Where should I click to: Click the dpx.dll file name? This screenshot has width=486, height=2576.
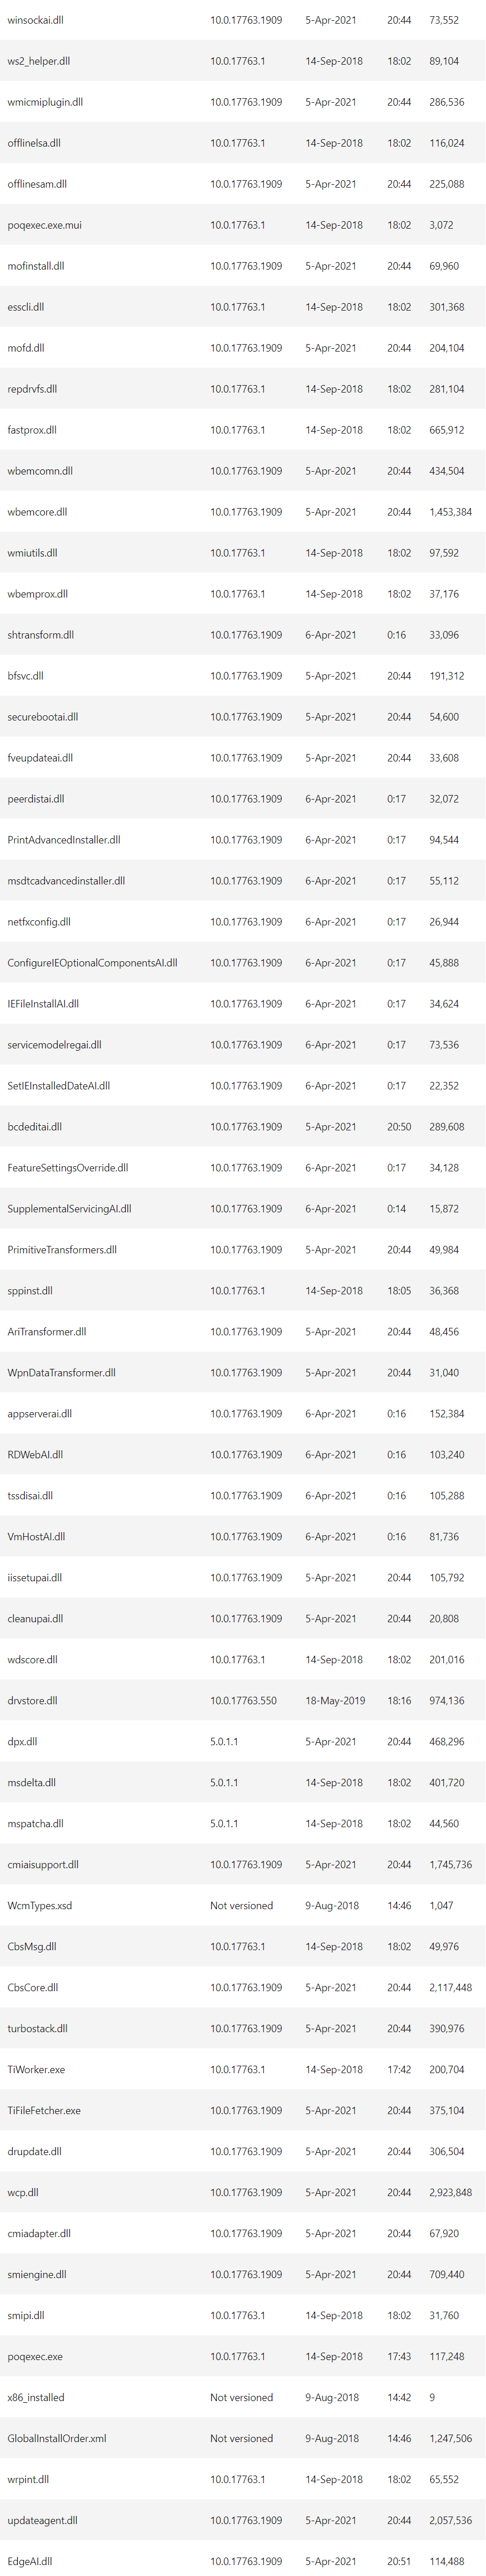click(x=22, y=1741)
